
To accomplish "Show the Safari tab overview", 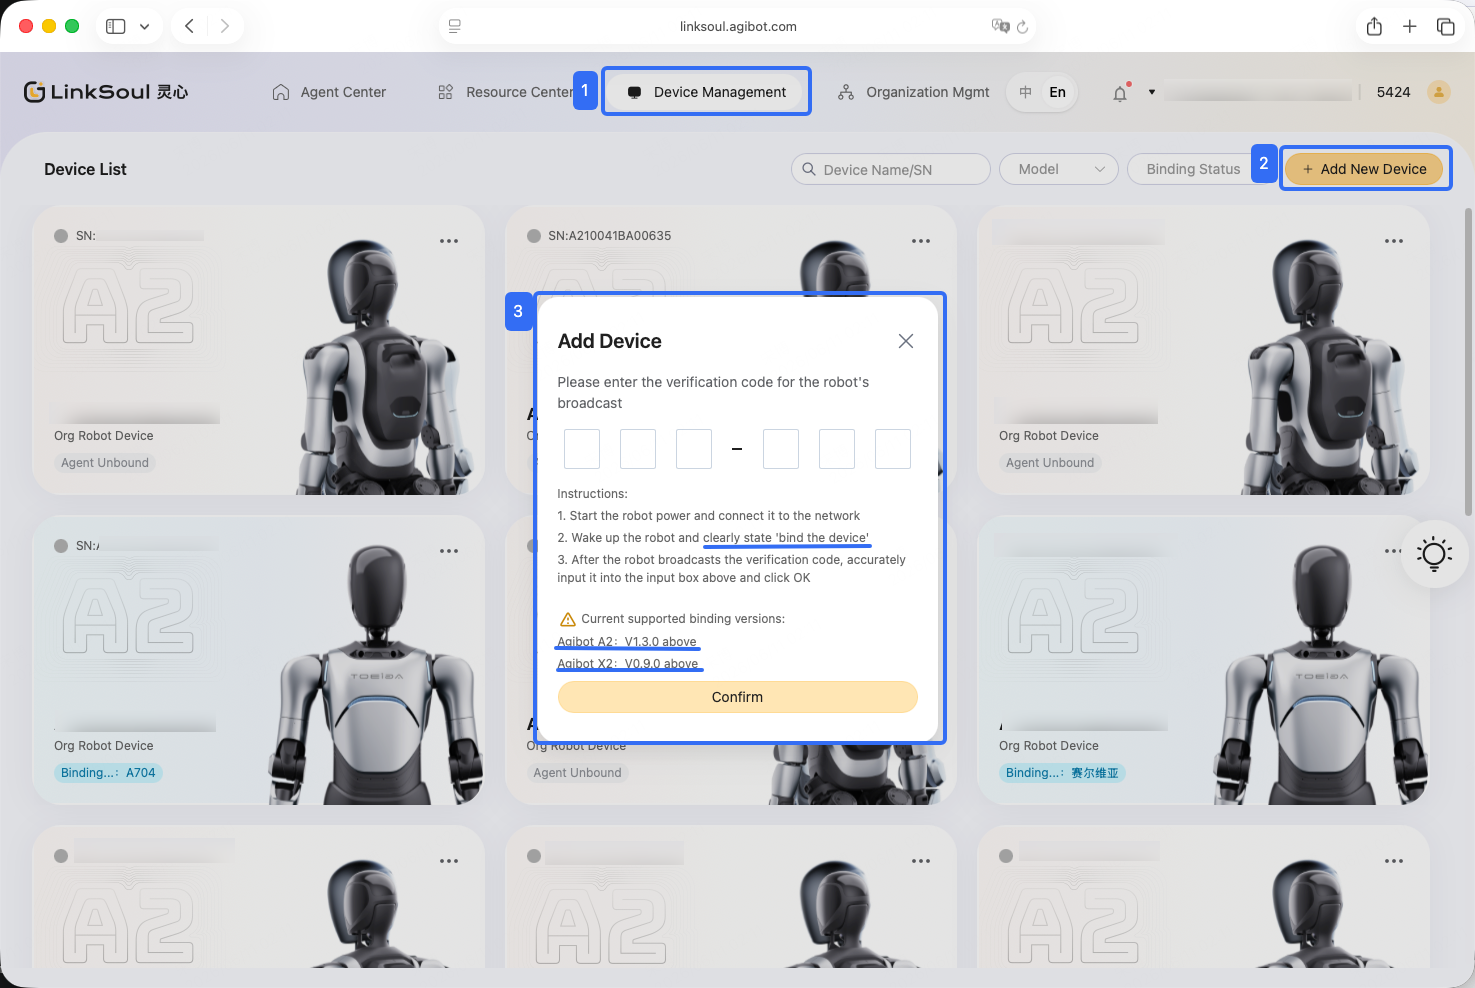I will pyautogui.click(x=1445, y=26).
